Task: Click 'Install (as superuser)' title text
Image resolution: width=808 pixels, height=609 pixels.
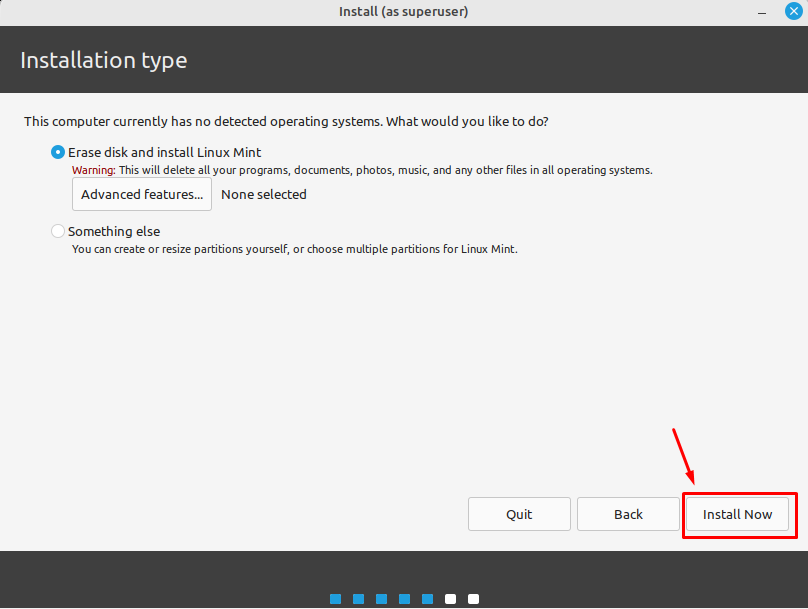Action: coord(403,11)
